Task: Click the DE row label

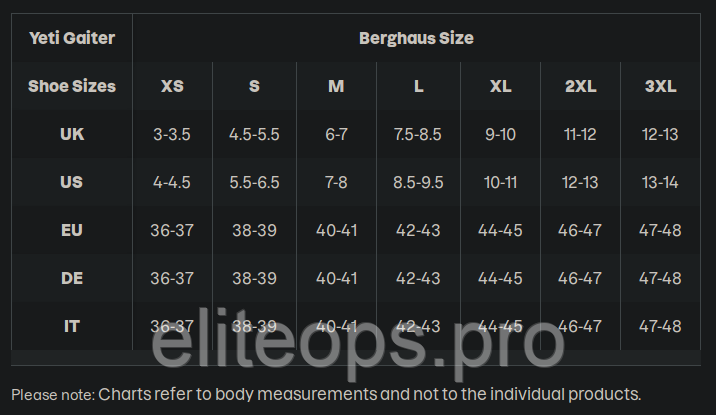Action: [x=72, y=278]
